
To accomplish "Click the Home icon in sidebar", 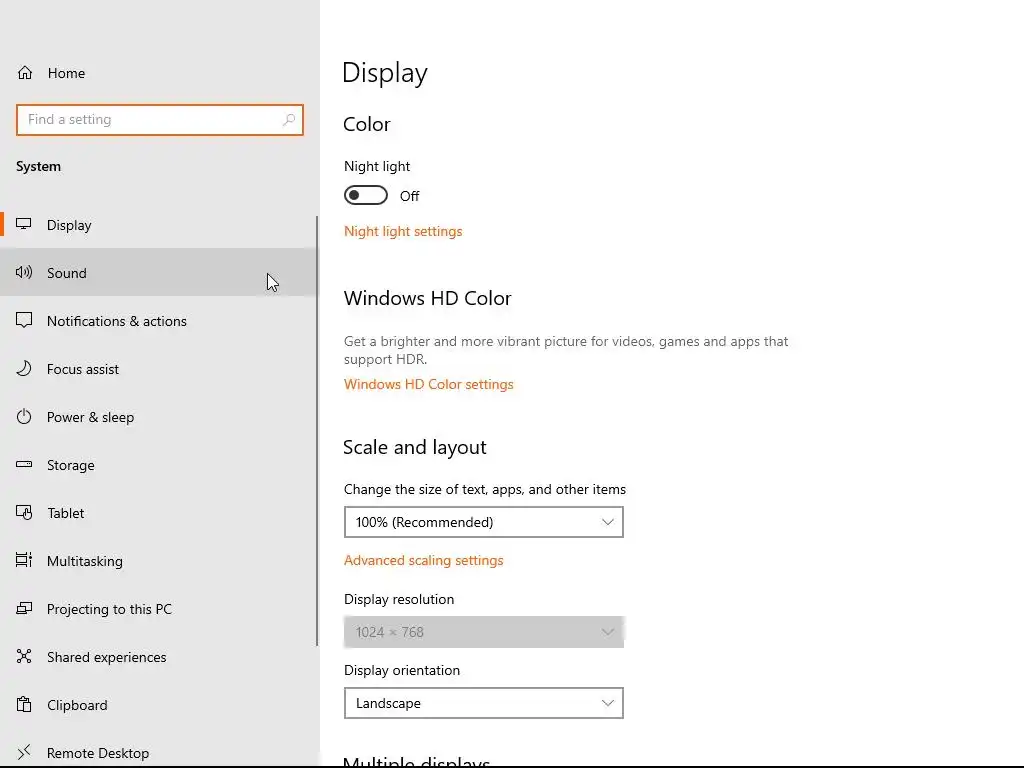I will 25,73.
